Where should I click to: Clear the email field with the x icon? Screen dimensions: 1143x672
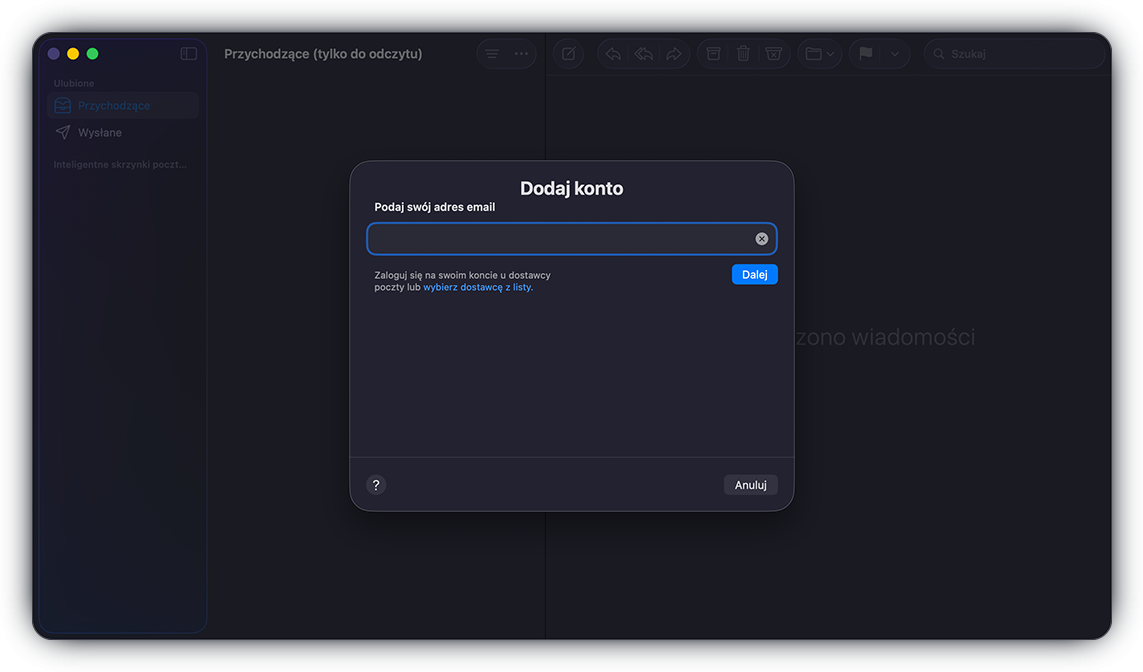[x=761, y=238]
